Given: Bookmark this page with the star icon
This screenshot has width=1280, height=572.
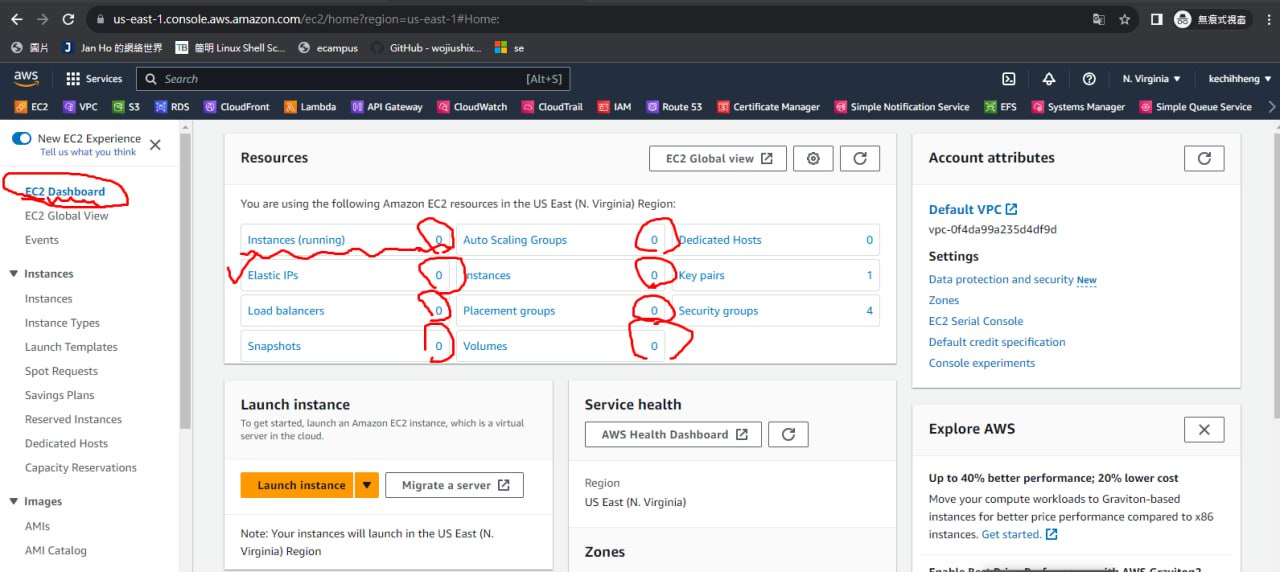Looking at the screenshot, I should (x=1124, y=19).
